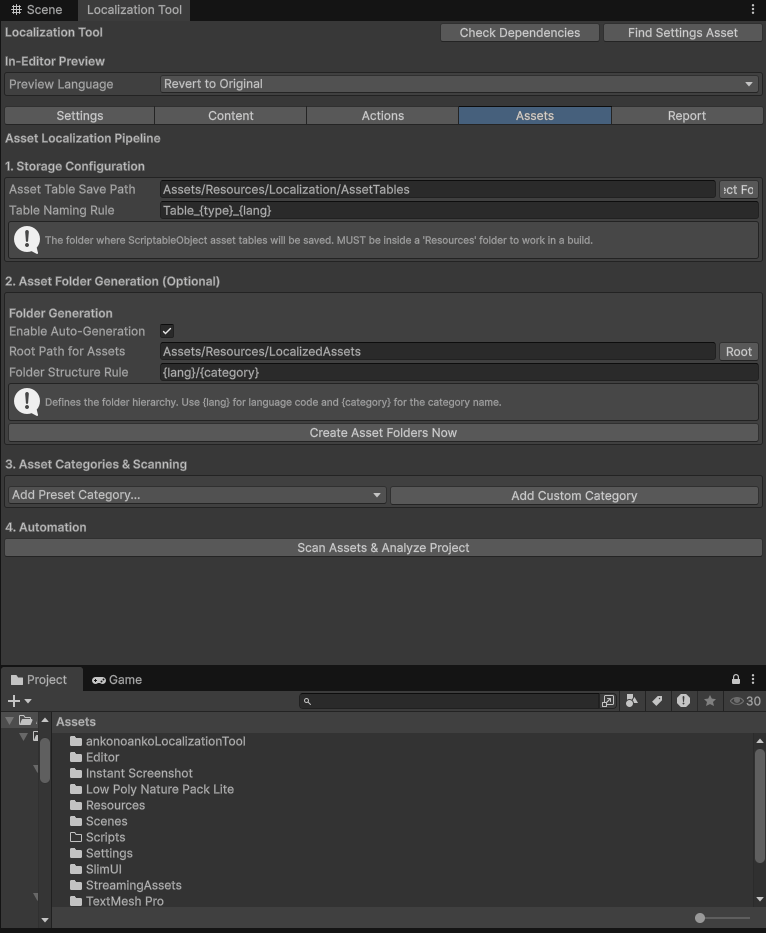Click the StreamingAssets folder icon
The height and width of the screenshot is (933, 766).
coord(76,885)
